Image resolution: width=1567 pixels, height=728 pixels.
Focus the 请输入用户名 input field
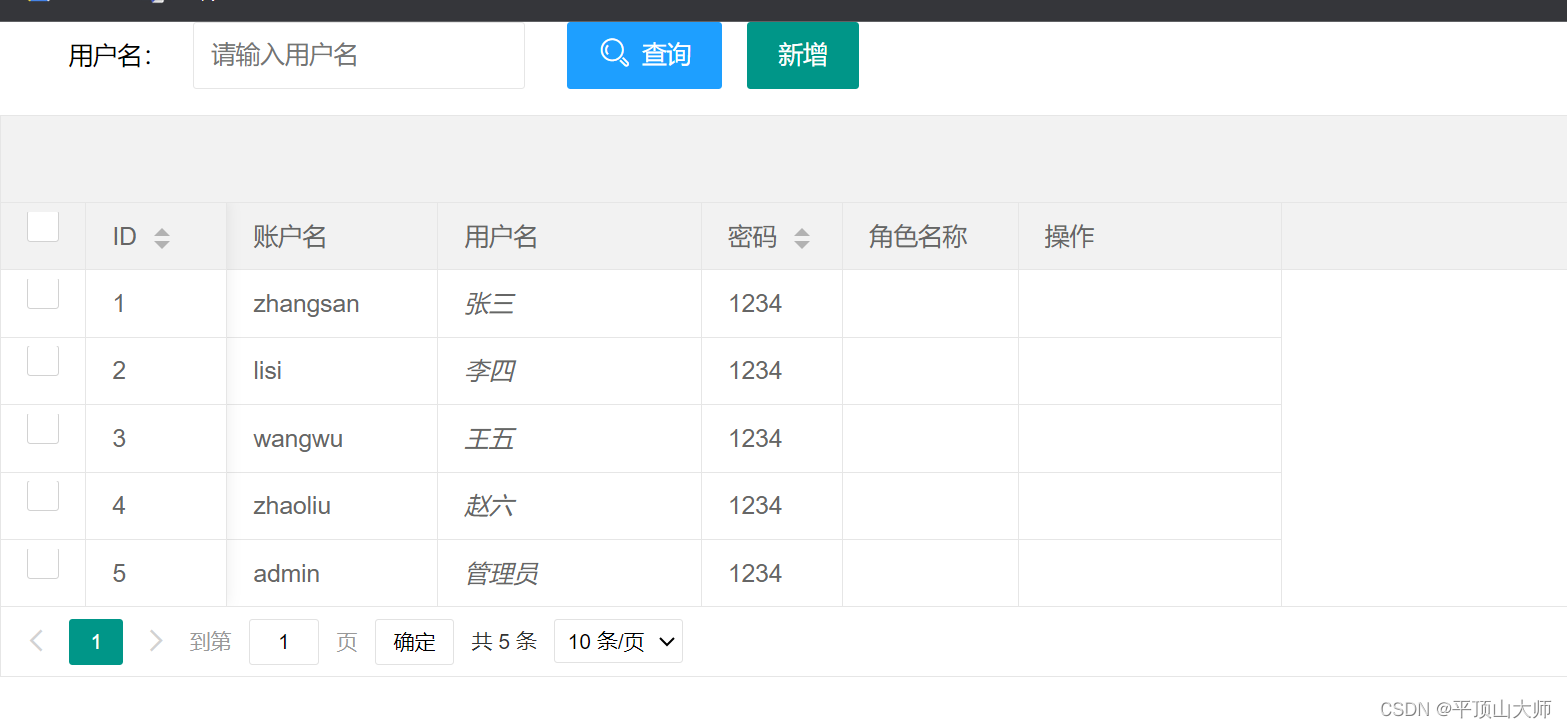359,55
